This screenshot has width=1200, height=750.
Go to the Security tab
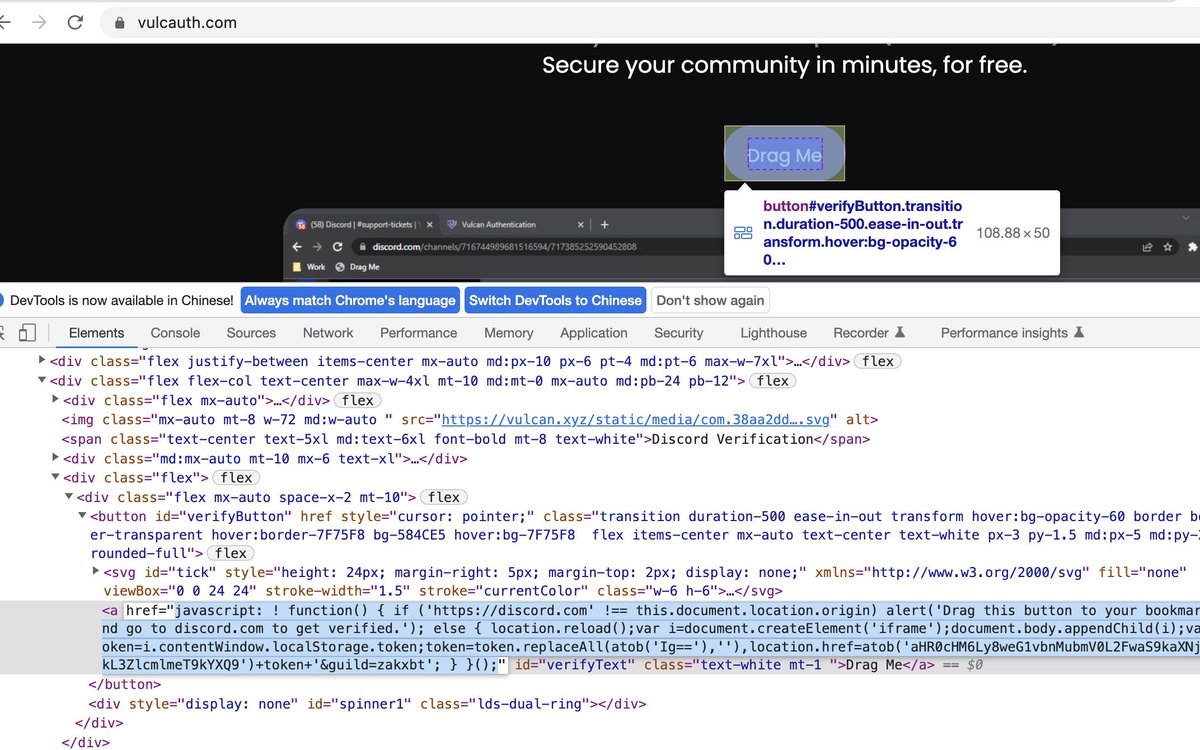pyautogui.click(x=678, y=333)
